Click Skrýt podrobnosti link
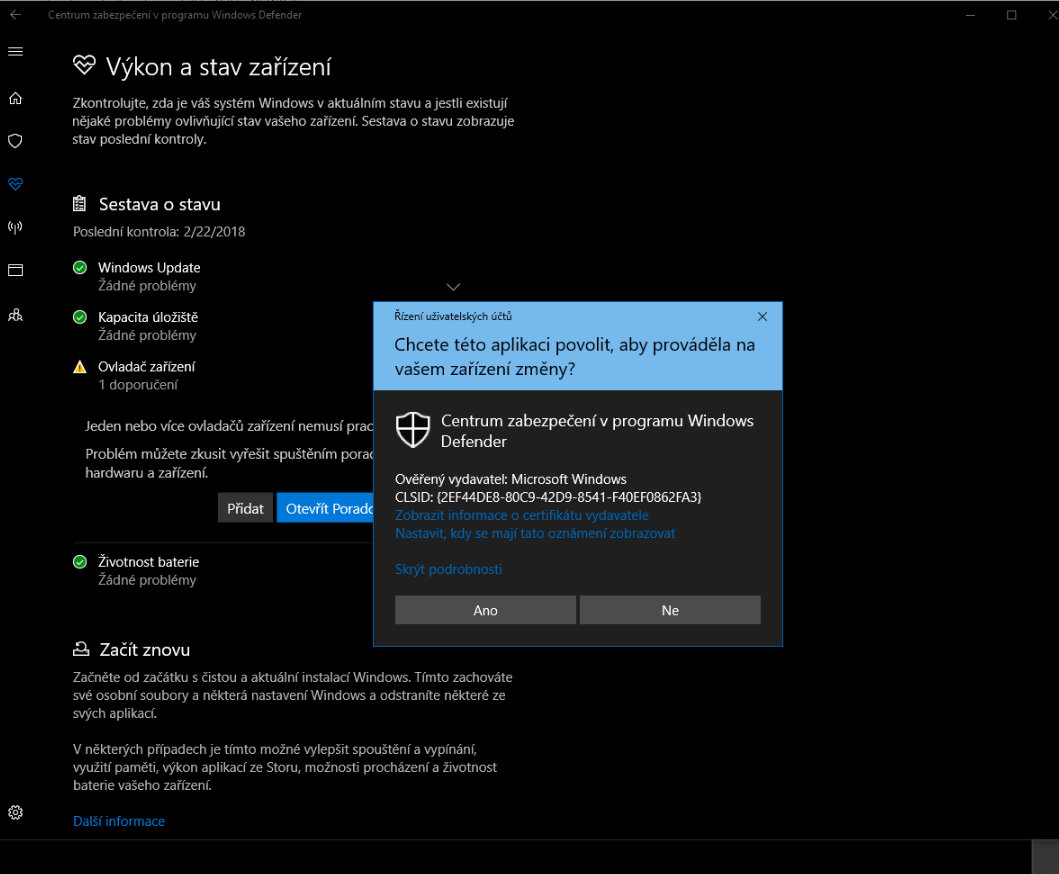Screen dimensions: 1059x874 448,569
